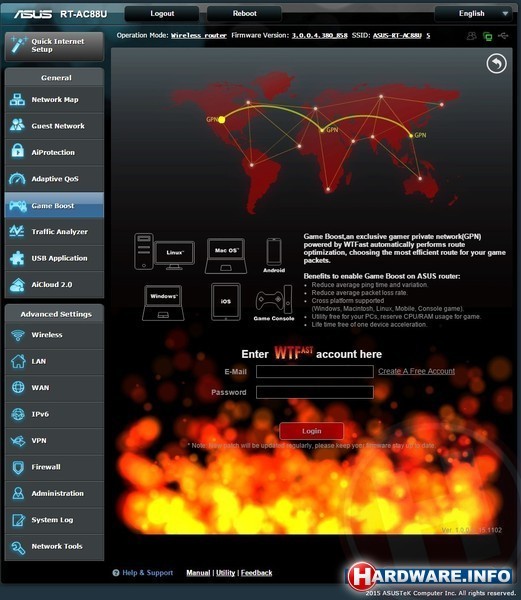Open the English language dropdown
521x600 pixels.
click(x=476, y=13)
